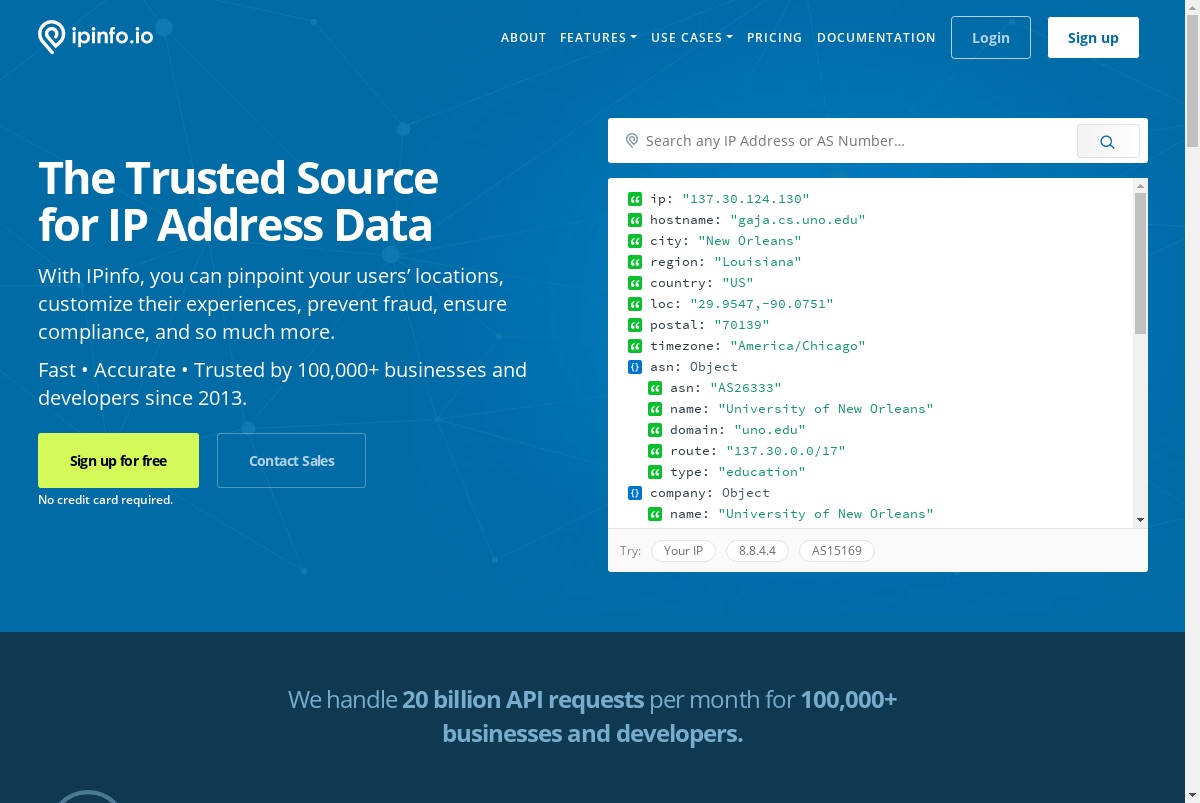This screenshot has height=803, width=1200.
Task: Click the string icon beside ip field
Action: click(635, 199)
